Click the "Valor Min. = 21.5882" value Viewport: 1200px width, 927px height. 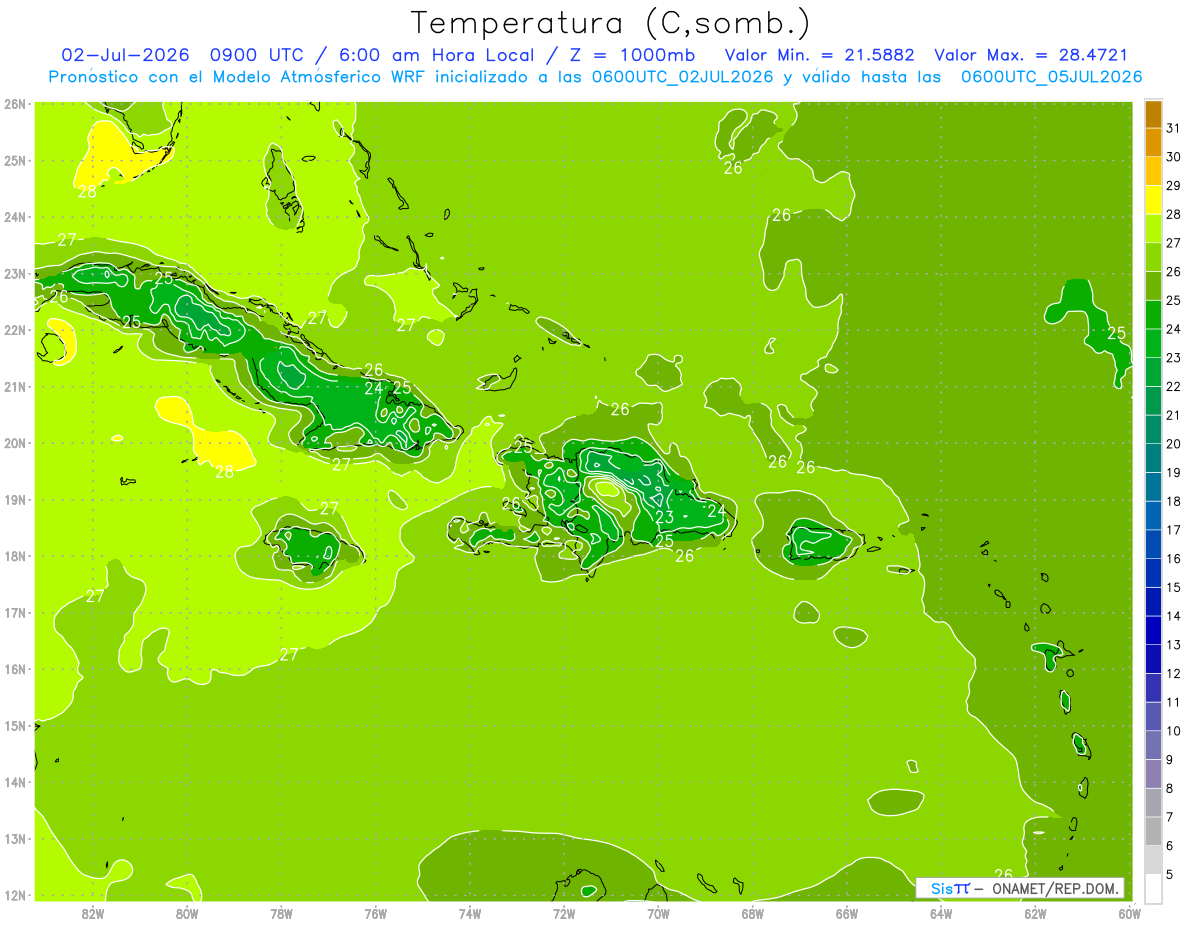point(819,55)
